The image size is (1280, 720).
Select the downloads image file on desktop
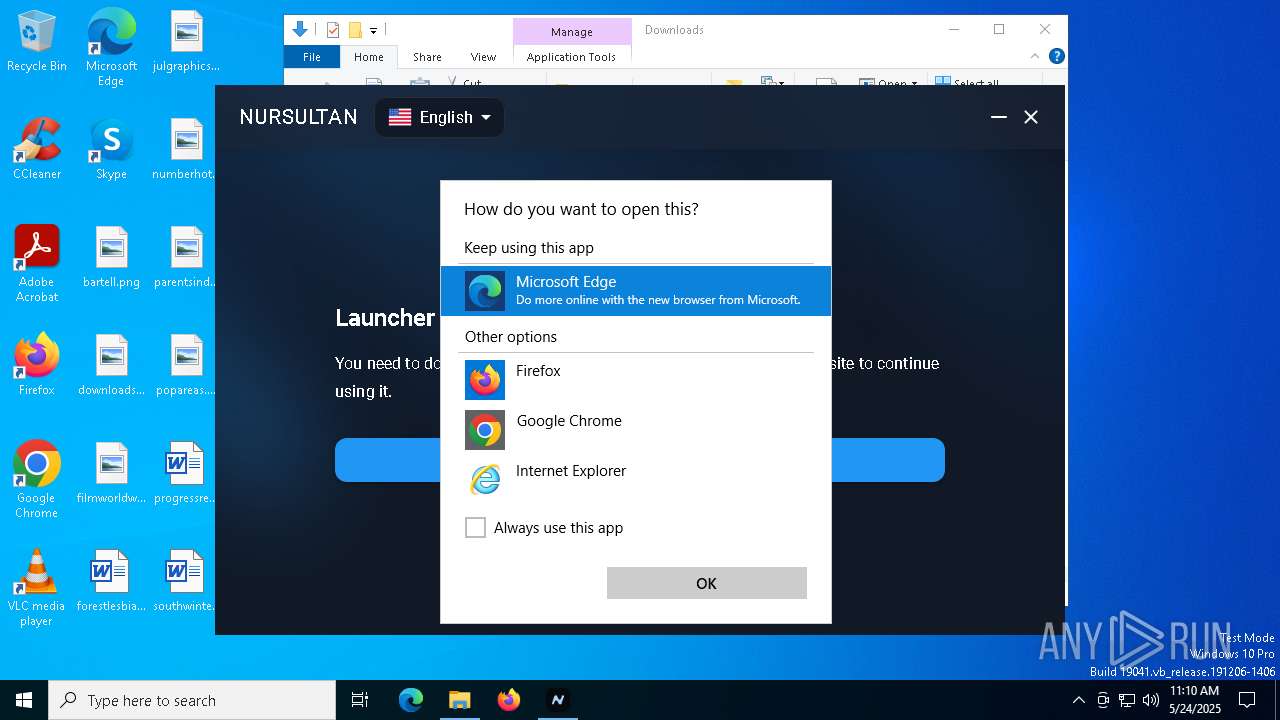(x=111, y=365)
